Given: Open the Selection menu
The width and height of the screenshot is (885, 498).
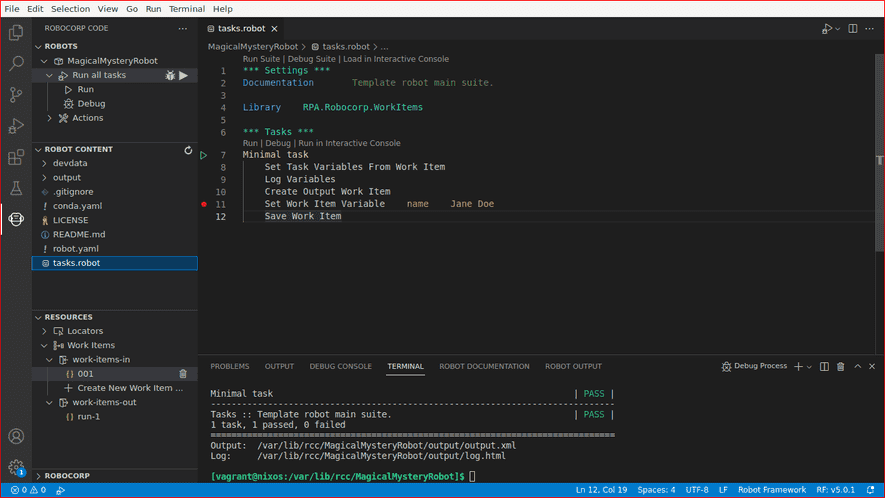Looking at the screenshot, I should 70,9.
